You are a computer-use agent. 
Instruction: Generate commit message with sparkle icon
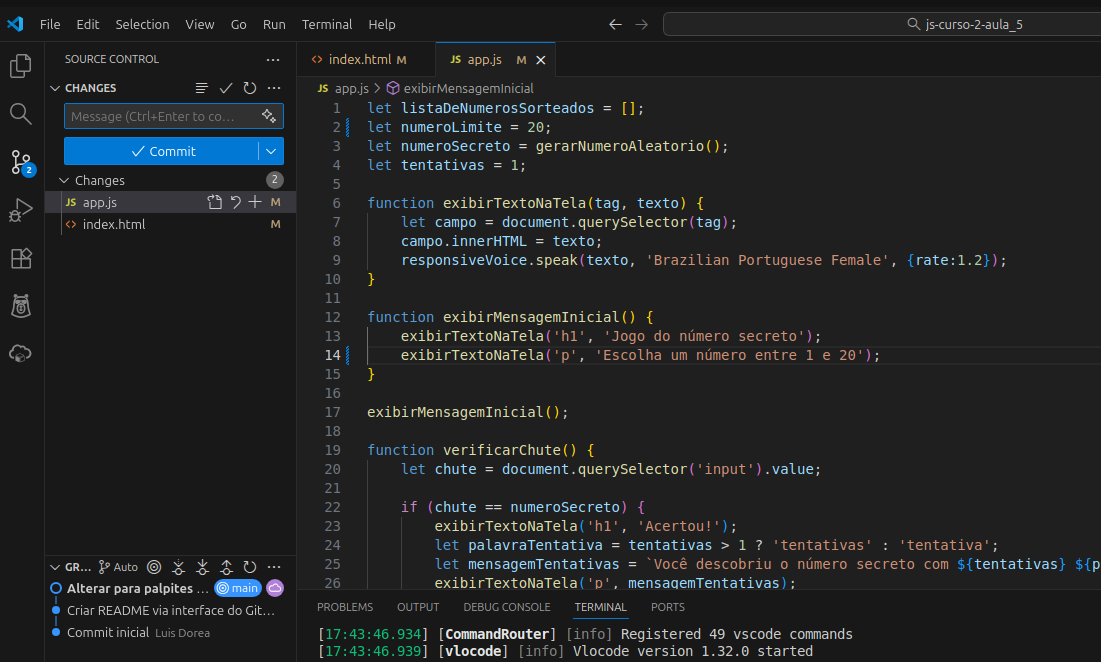(268, 116)
